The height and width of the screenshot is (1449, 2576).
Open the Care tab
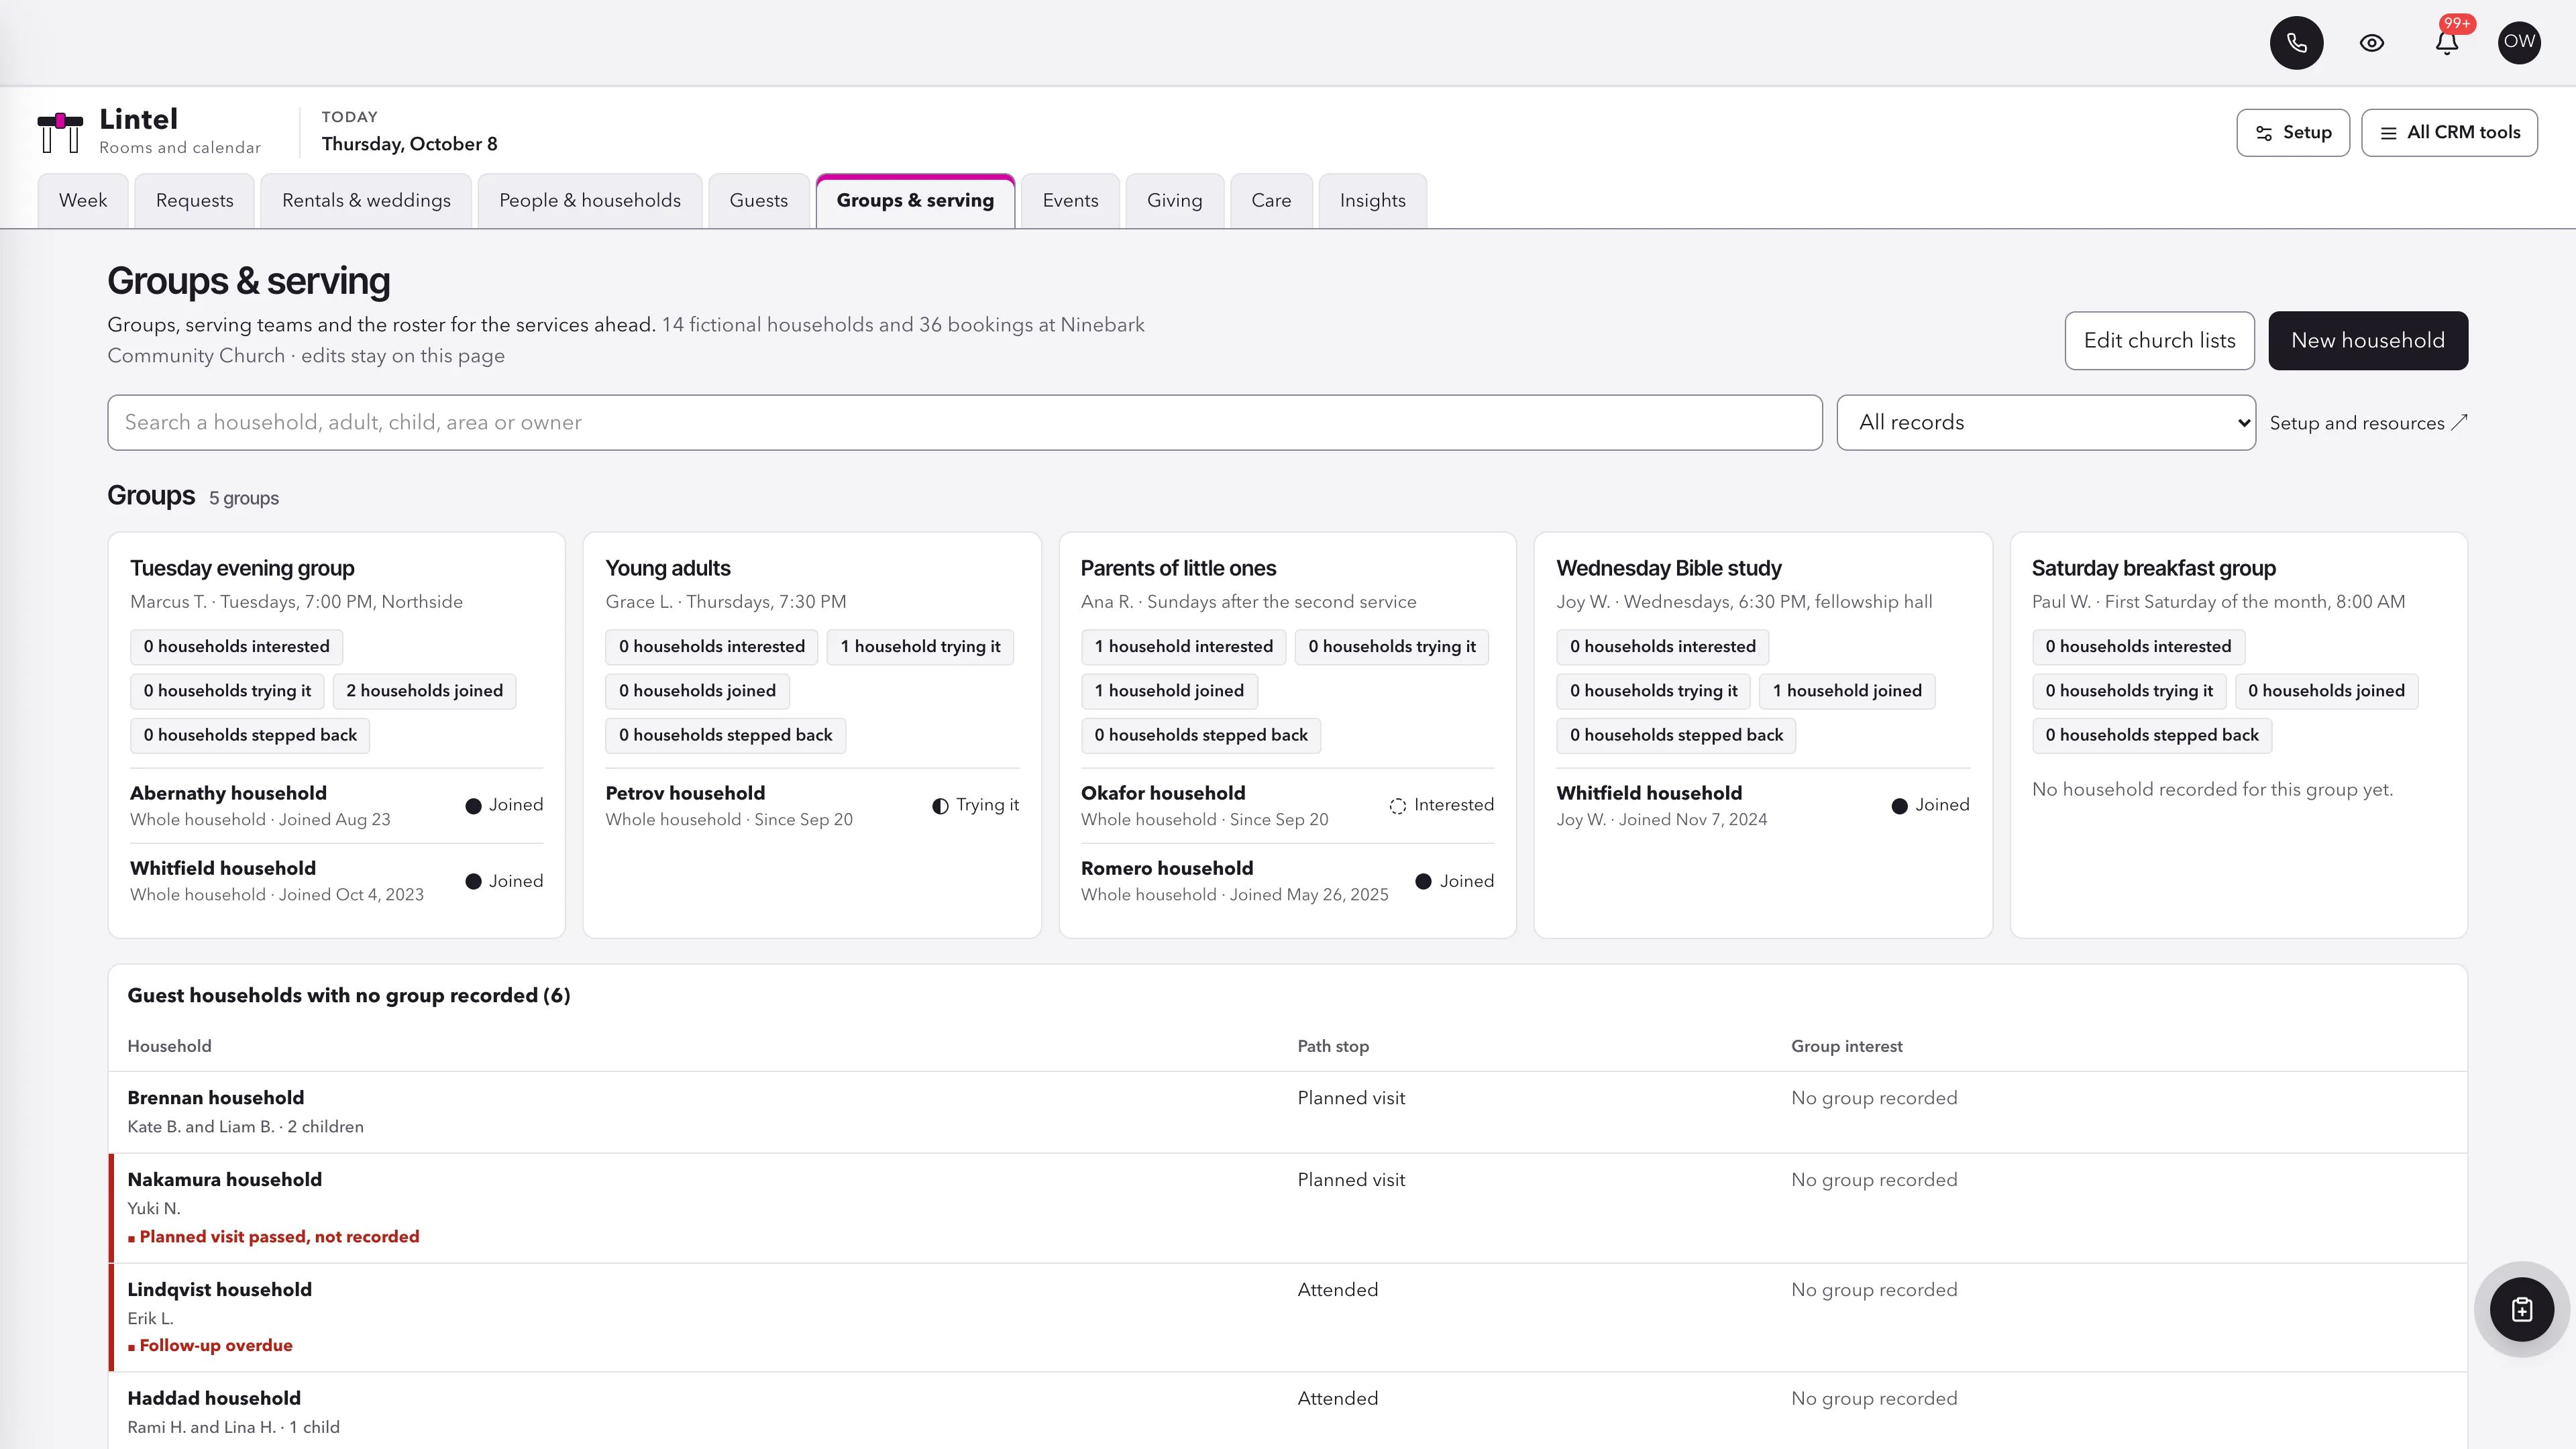(1271, 201)
